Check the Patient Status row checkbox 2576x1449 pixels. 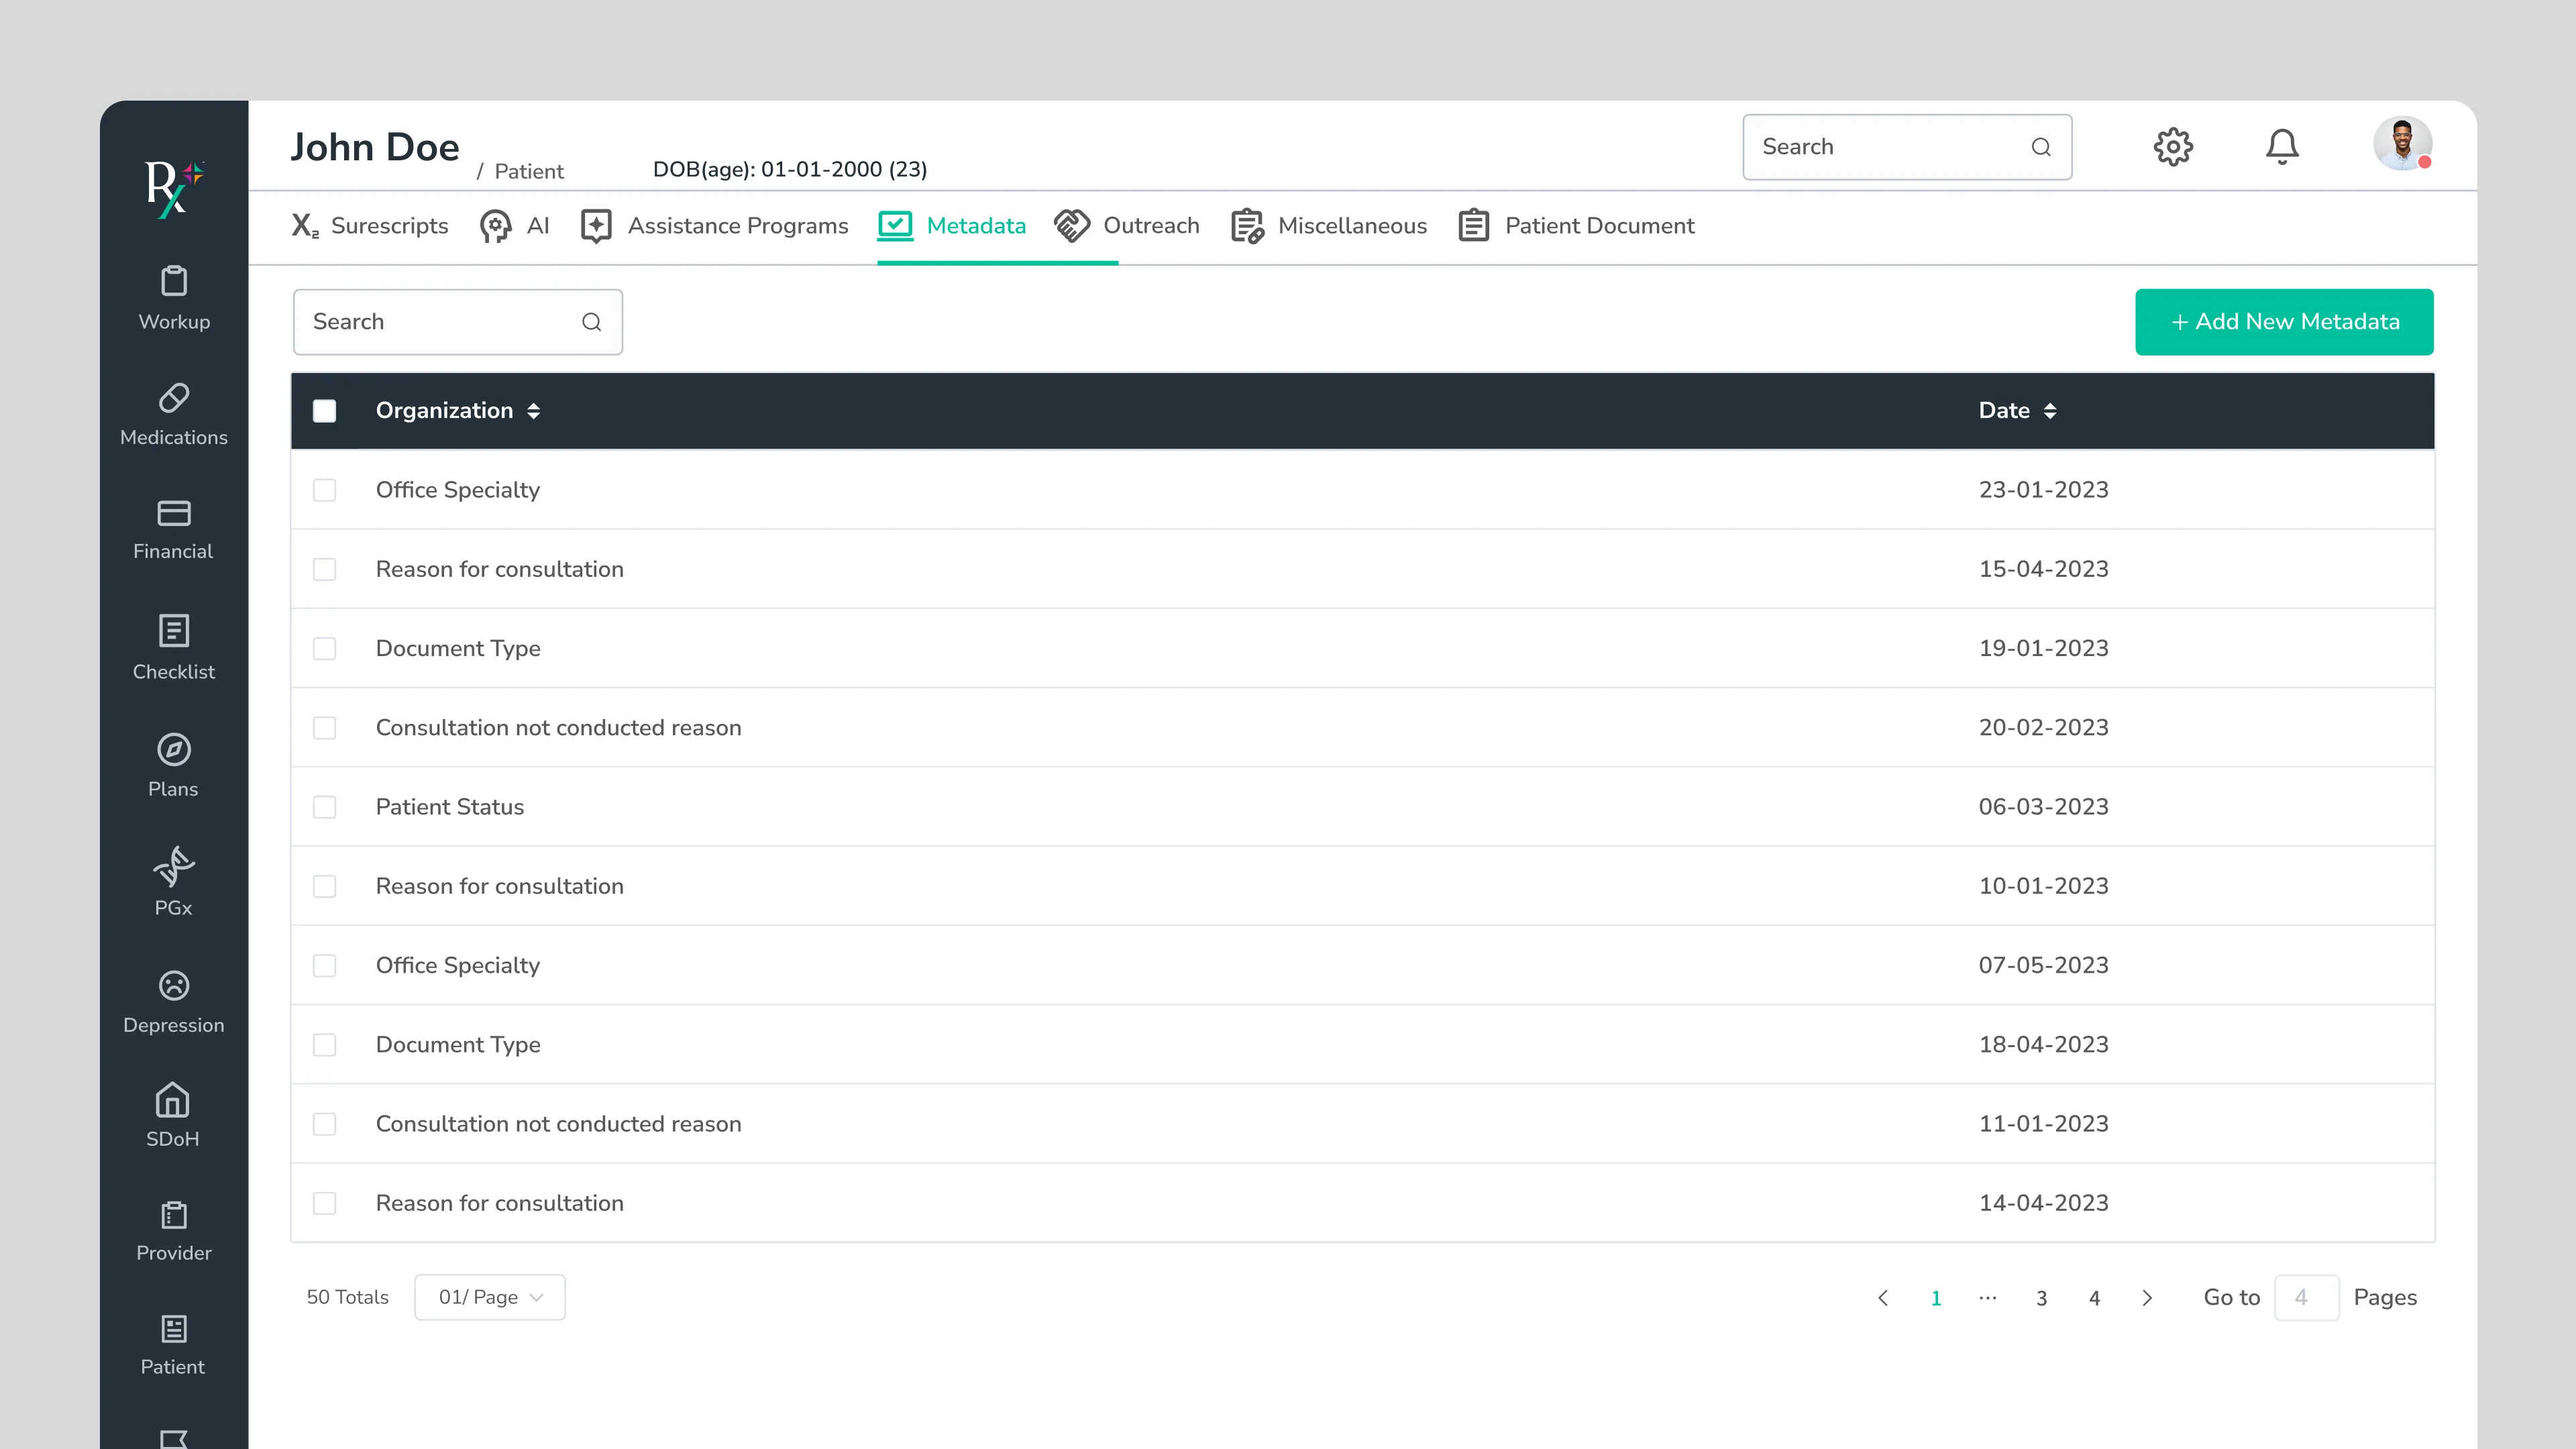click(324, 807)
